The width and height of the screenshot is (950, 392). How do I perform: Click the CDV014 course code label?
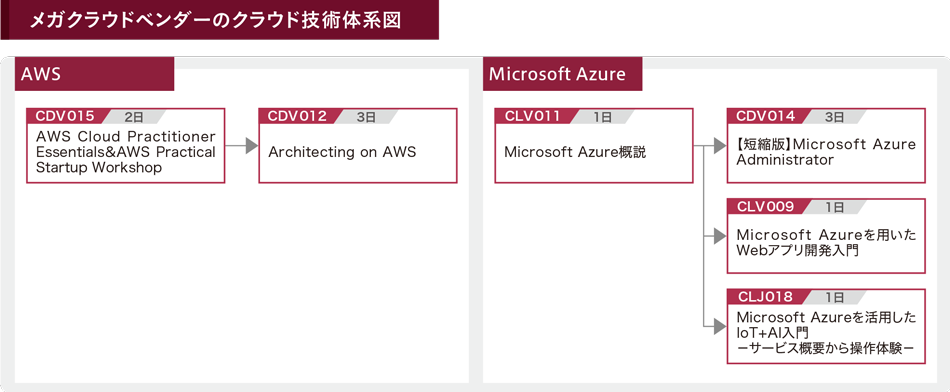766,116
